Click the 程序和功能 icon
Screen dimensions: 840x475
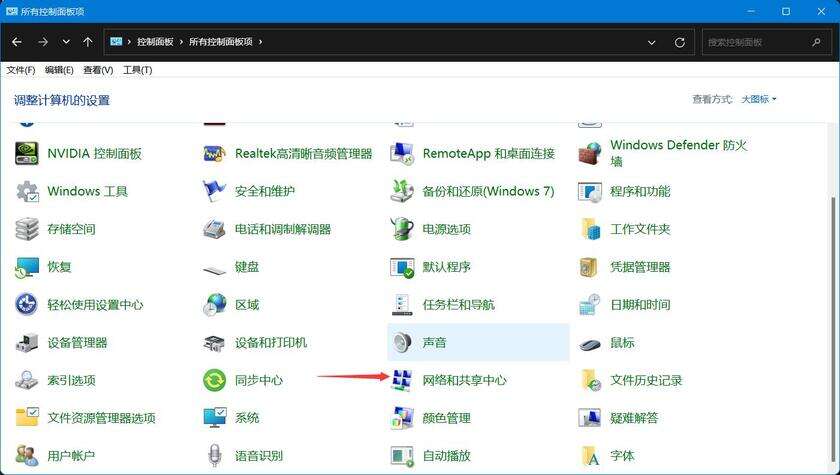point(590,191)
